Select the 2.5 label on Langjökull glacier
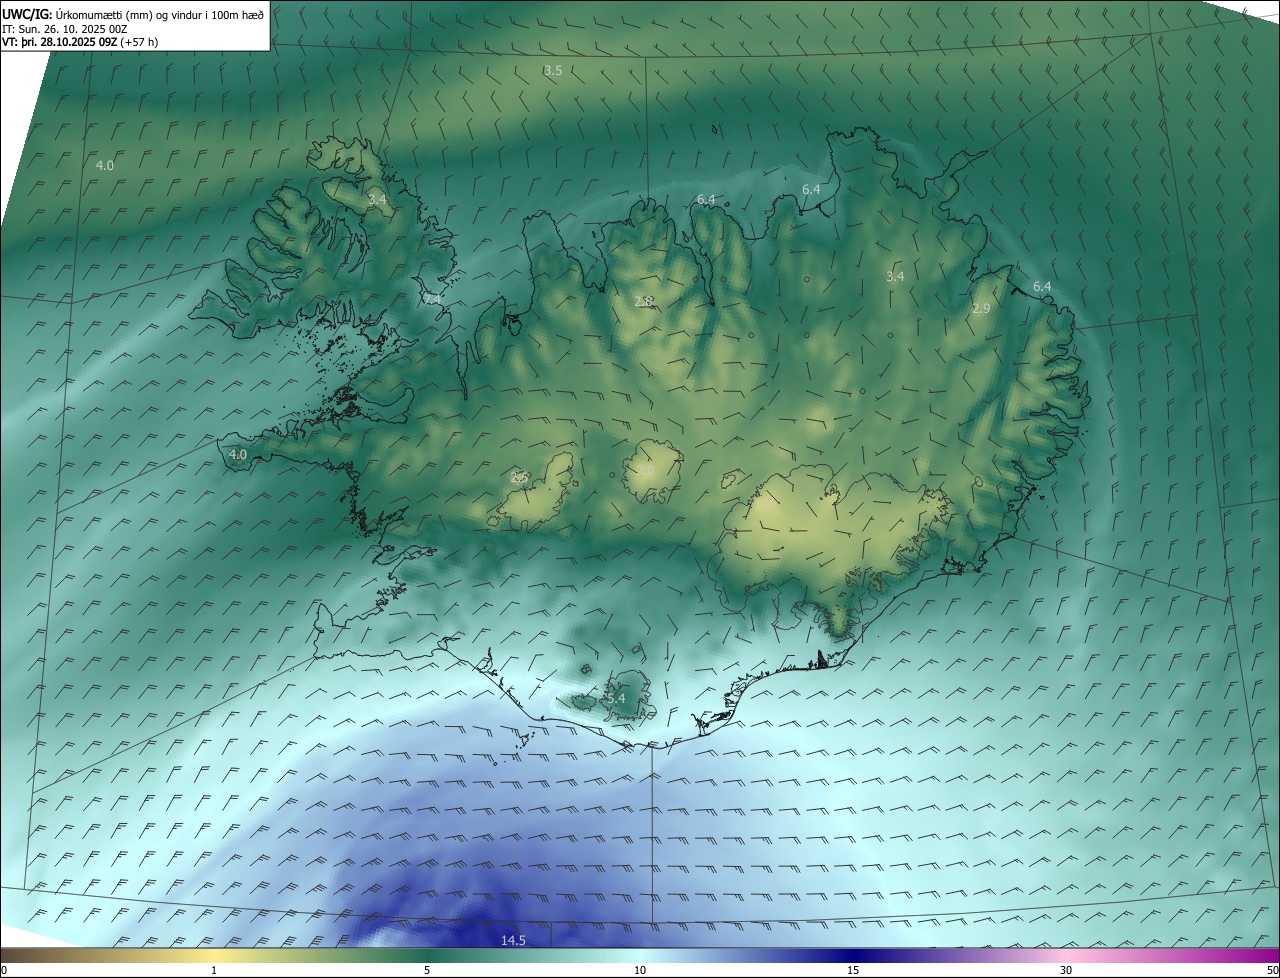The height and width of the screenshot is (978, 1280). pyautogui.click(x=519, y=478)
